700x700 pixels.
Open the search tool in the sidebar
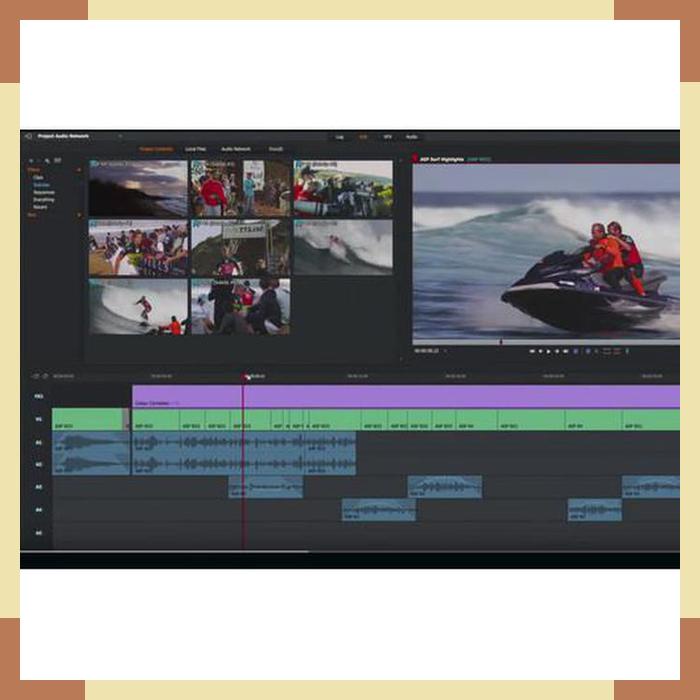click(47, 160)
